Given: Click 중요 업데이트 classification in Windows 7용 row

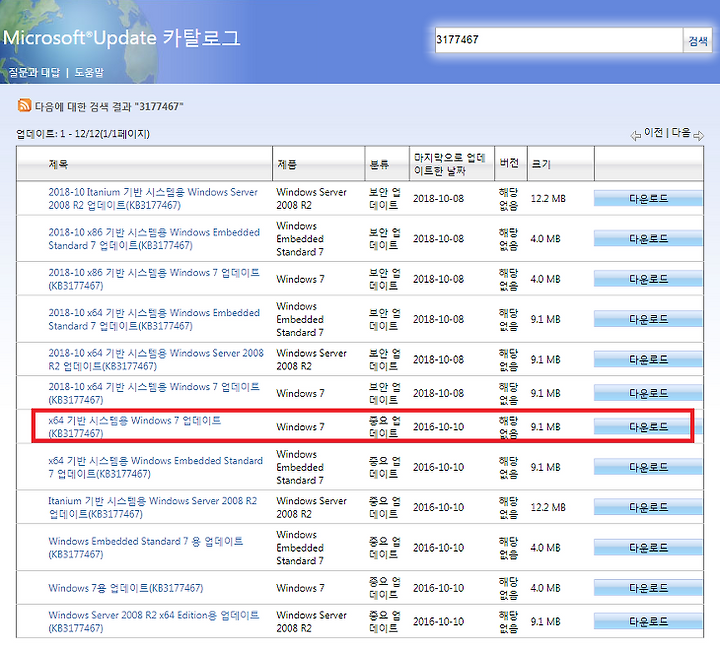Looking at the screenshot, I should click(x=384, y=588).
